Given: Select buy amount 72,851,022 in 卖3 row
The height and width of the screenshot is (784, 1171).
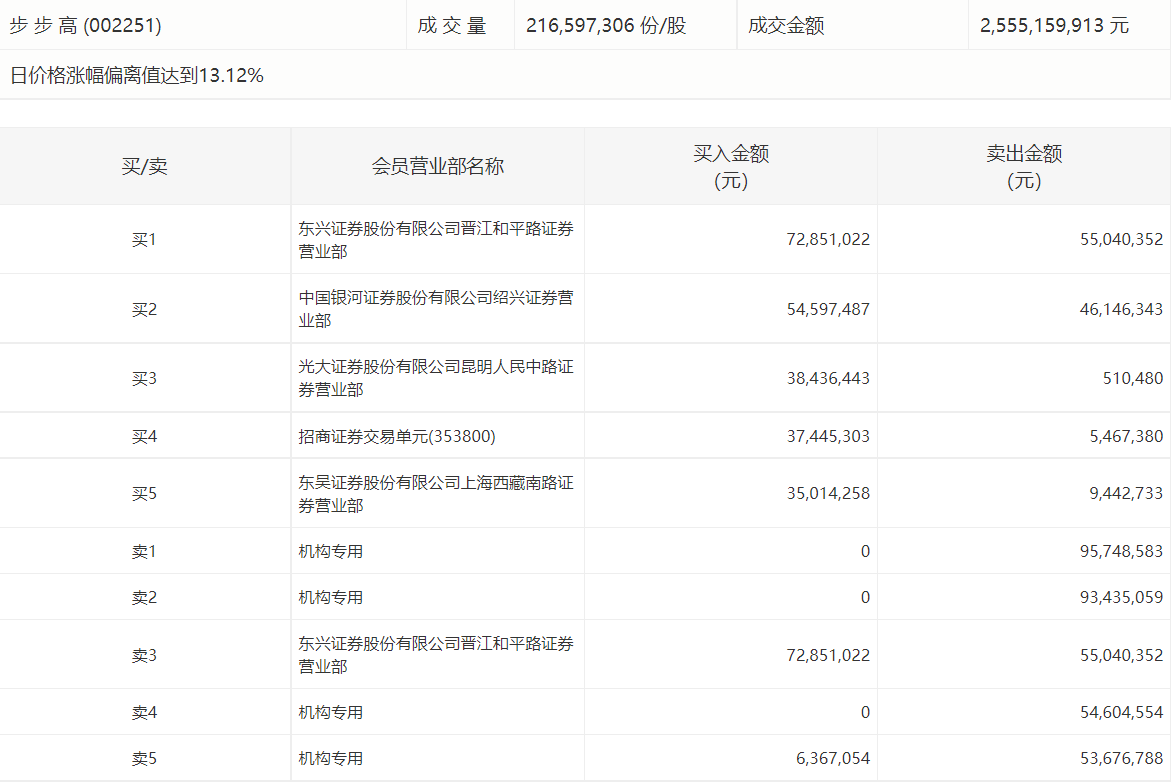Looking at the screenshot, I should (828, 655).
